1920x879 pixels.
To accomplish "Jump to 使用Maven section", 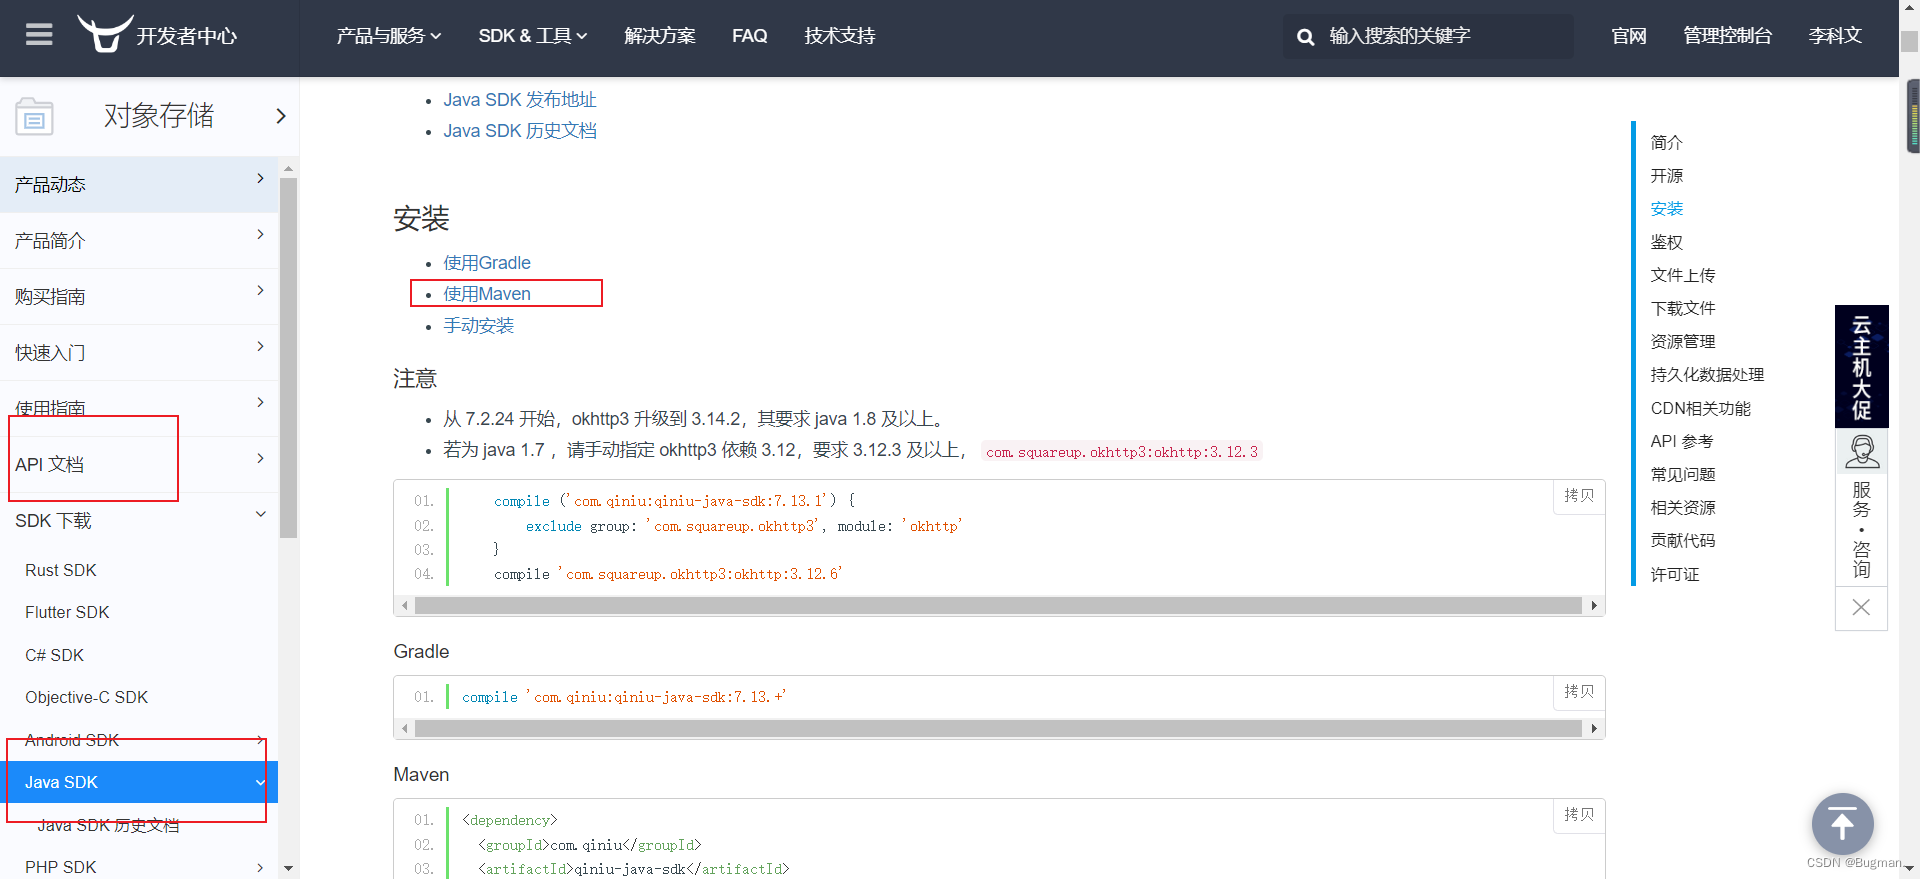I will tap(487, 294).
